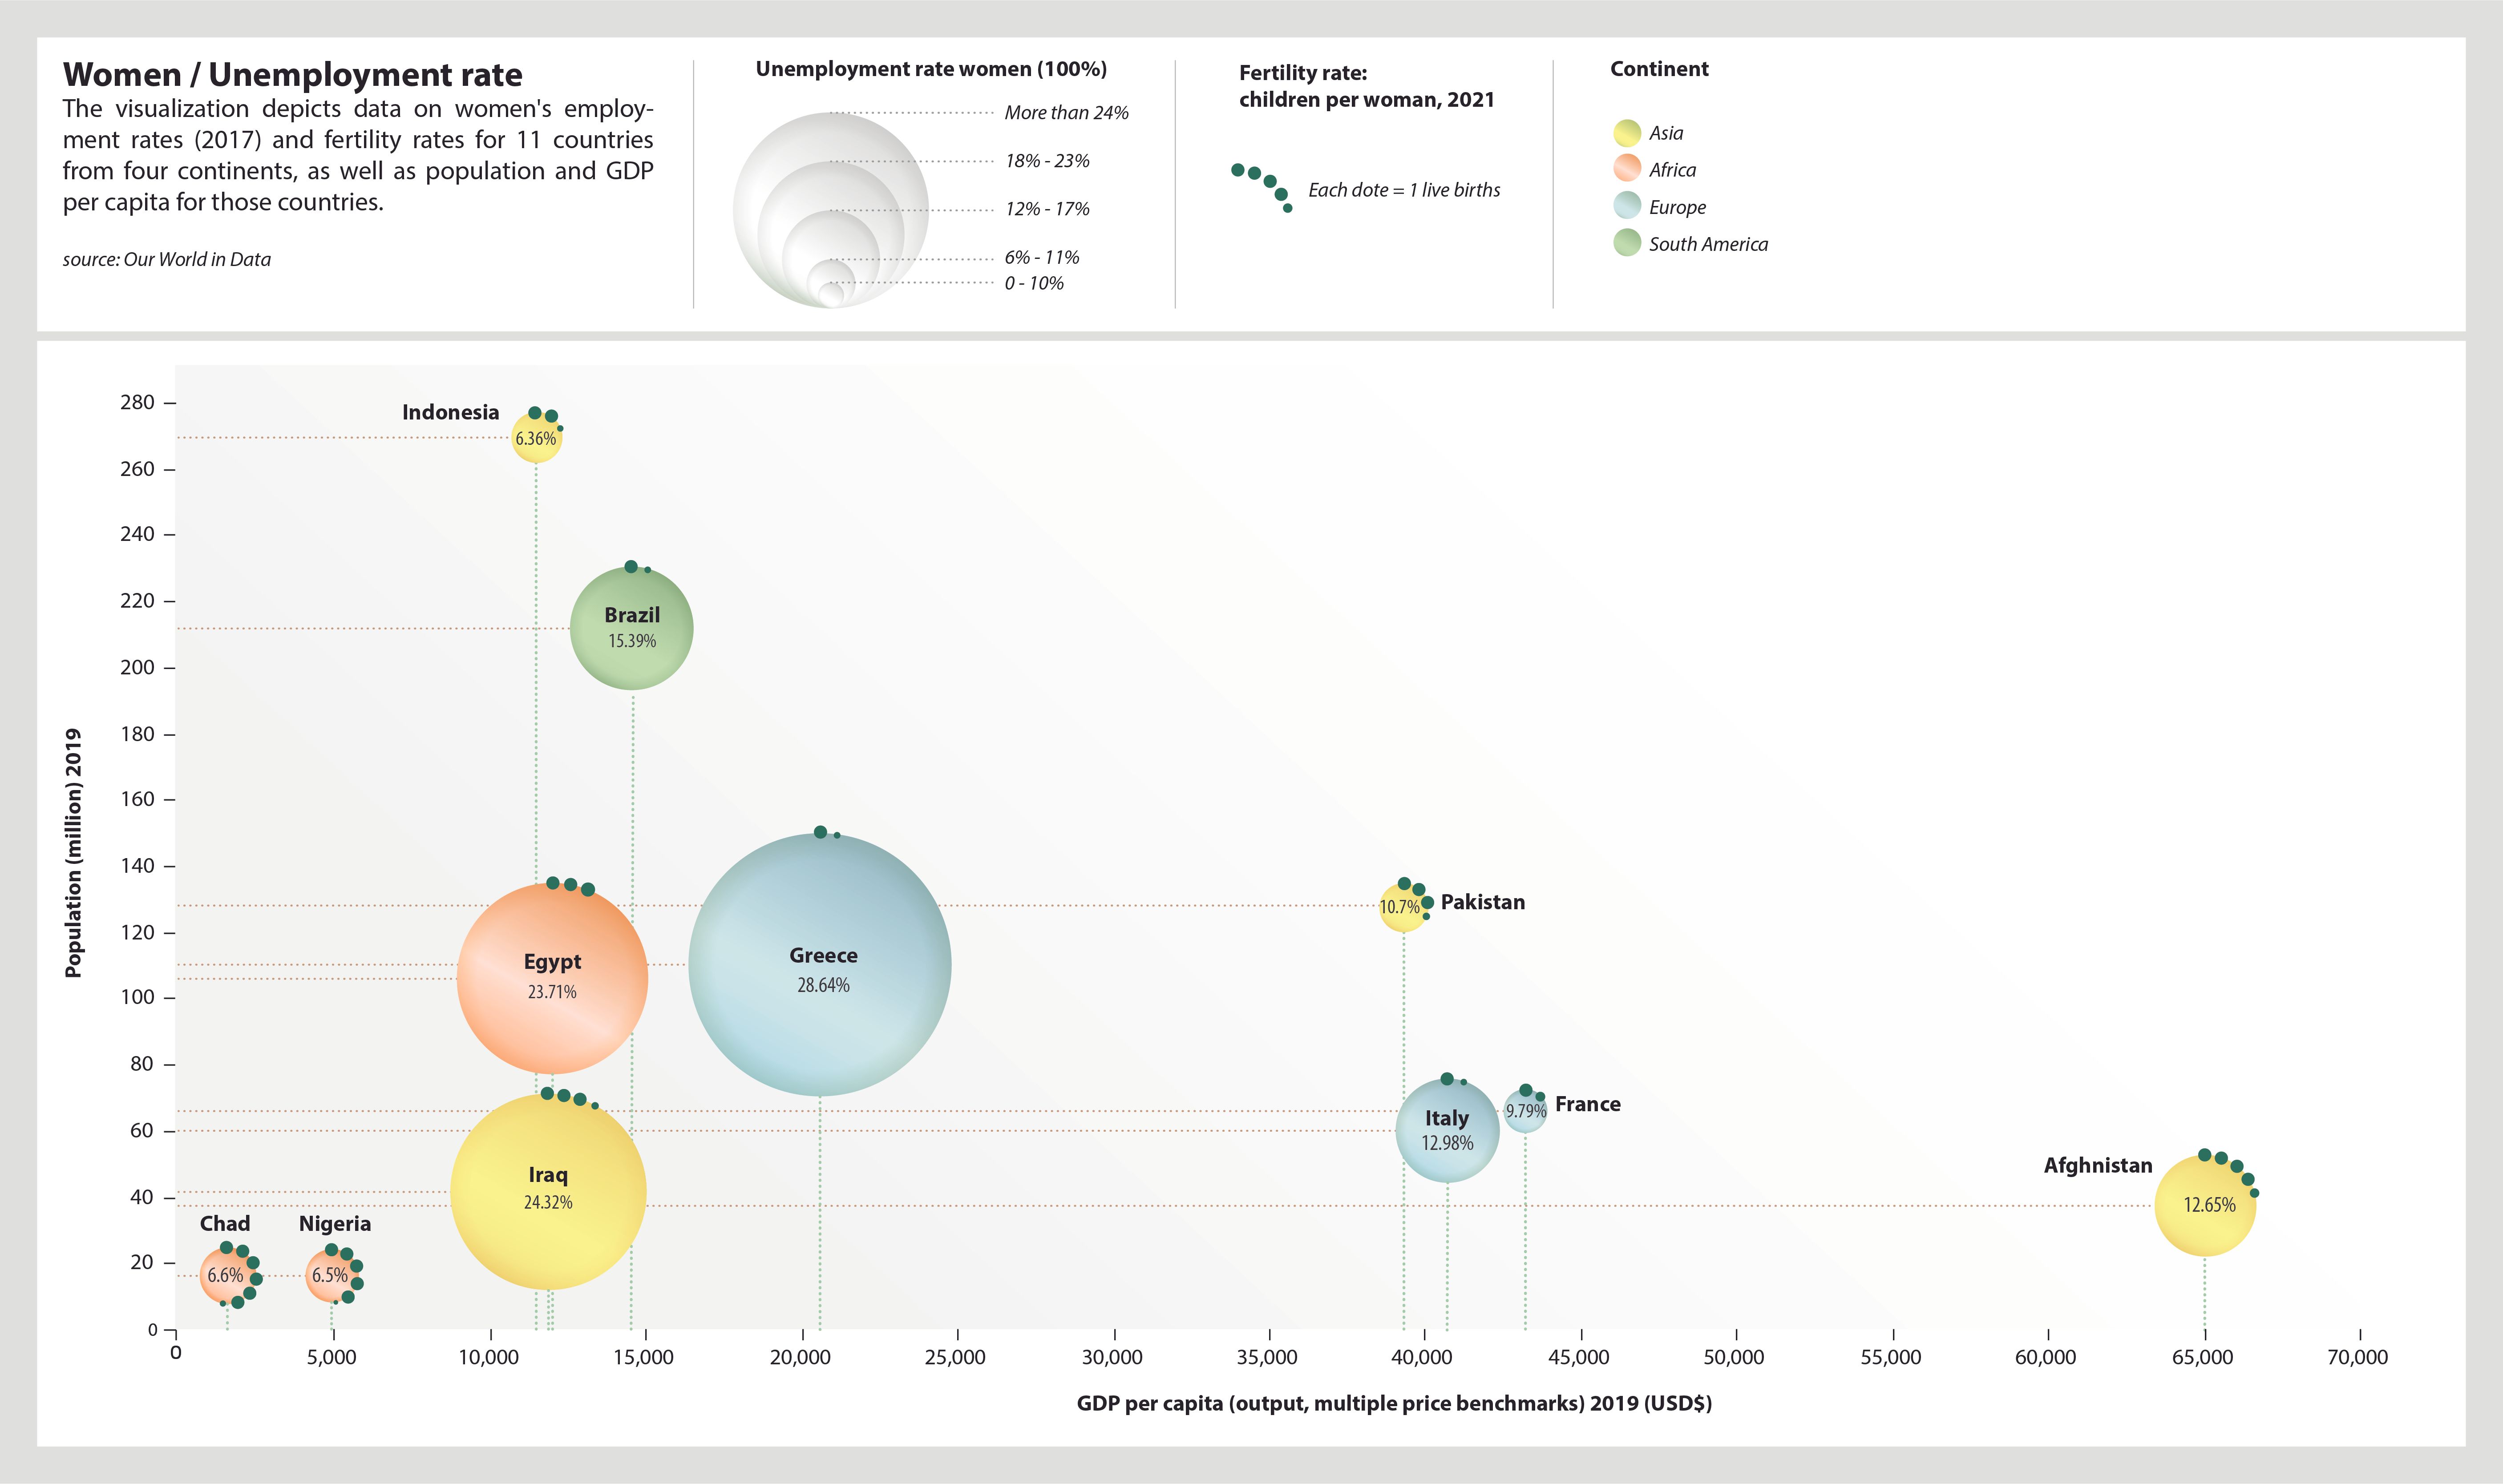Click the South America green legend swatch
The height and width of the screenshot is (1484, 2503).
1626,243
